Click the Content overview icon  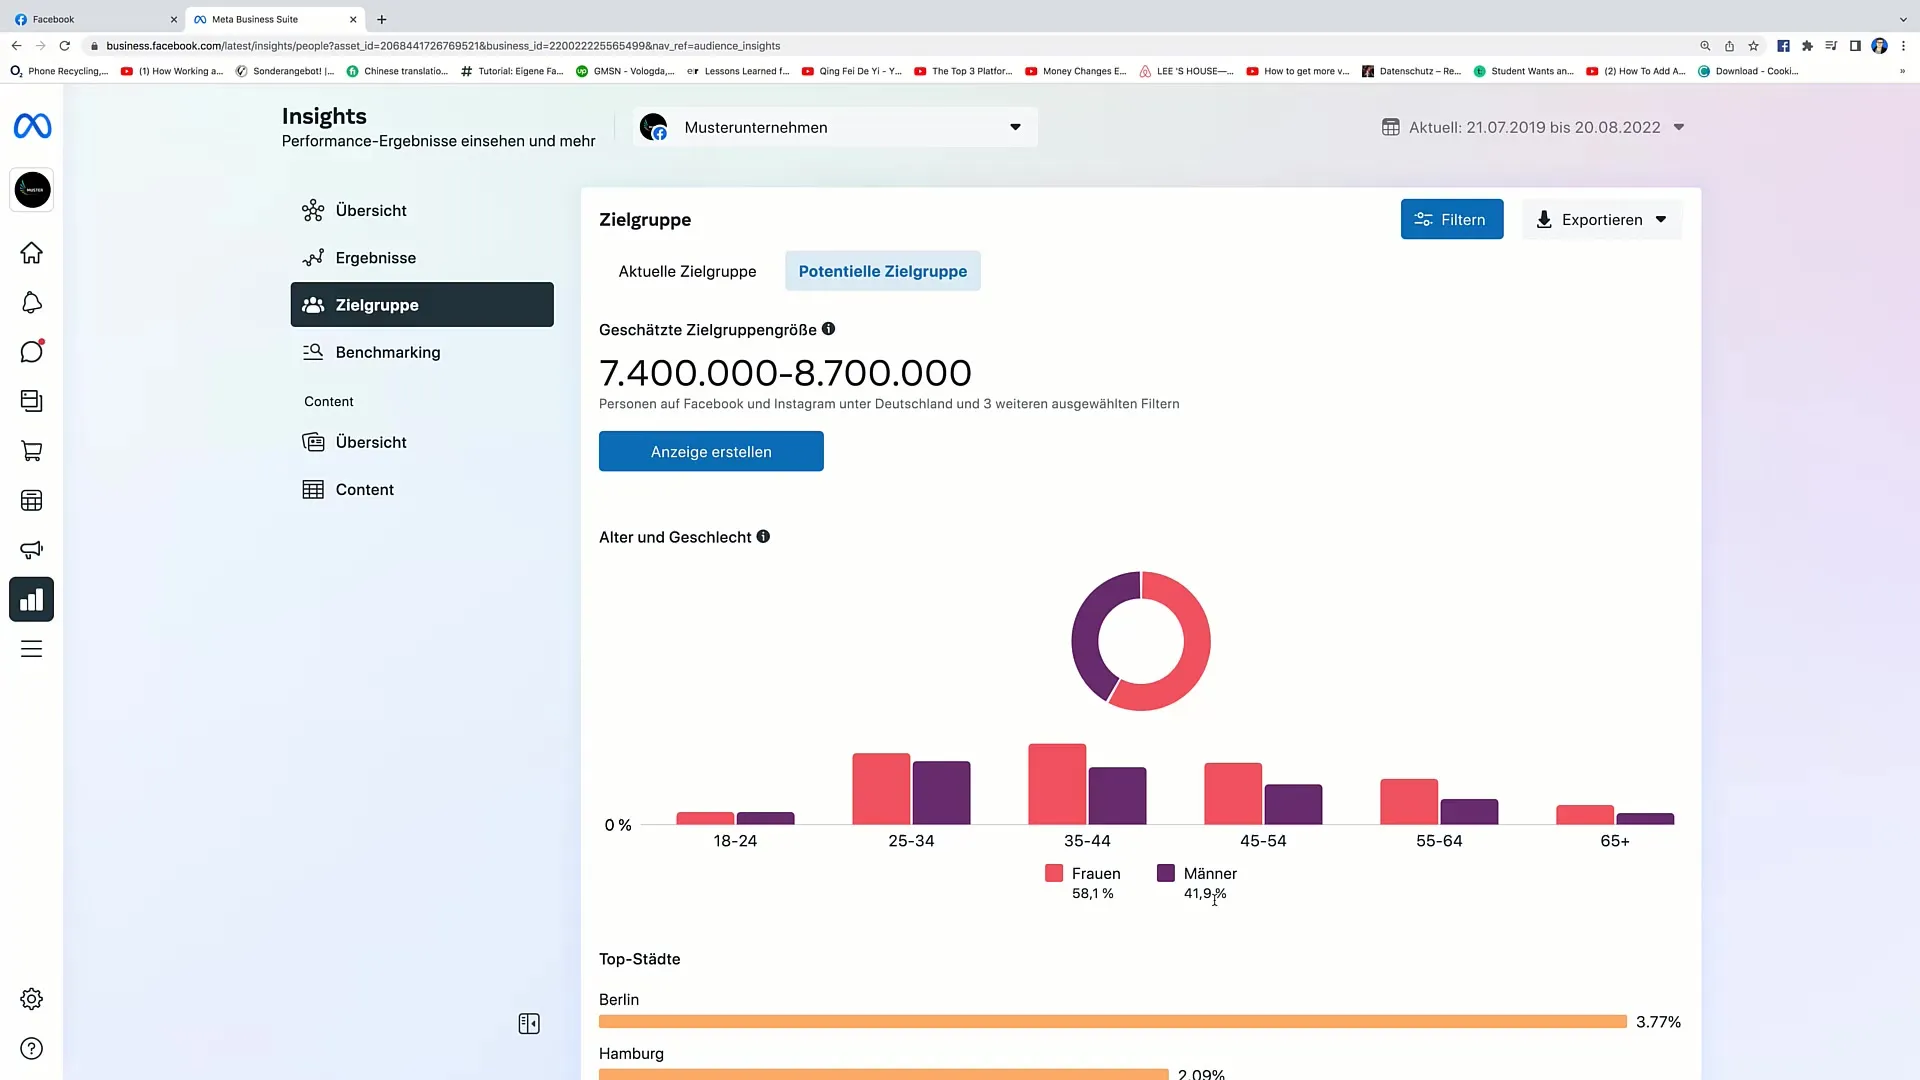(313, 440)
